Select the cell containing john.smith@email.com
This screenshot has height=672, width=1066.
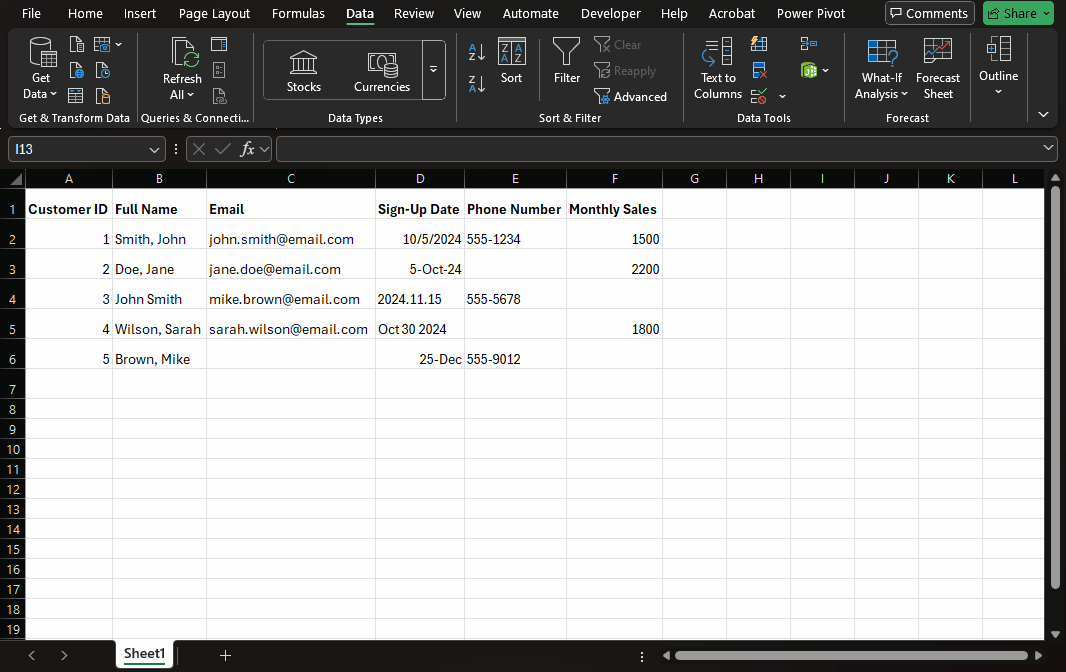[x=290, y=239]
